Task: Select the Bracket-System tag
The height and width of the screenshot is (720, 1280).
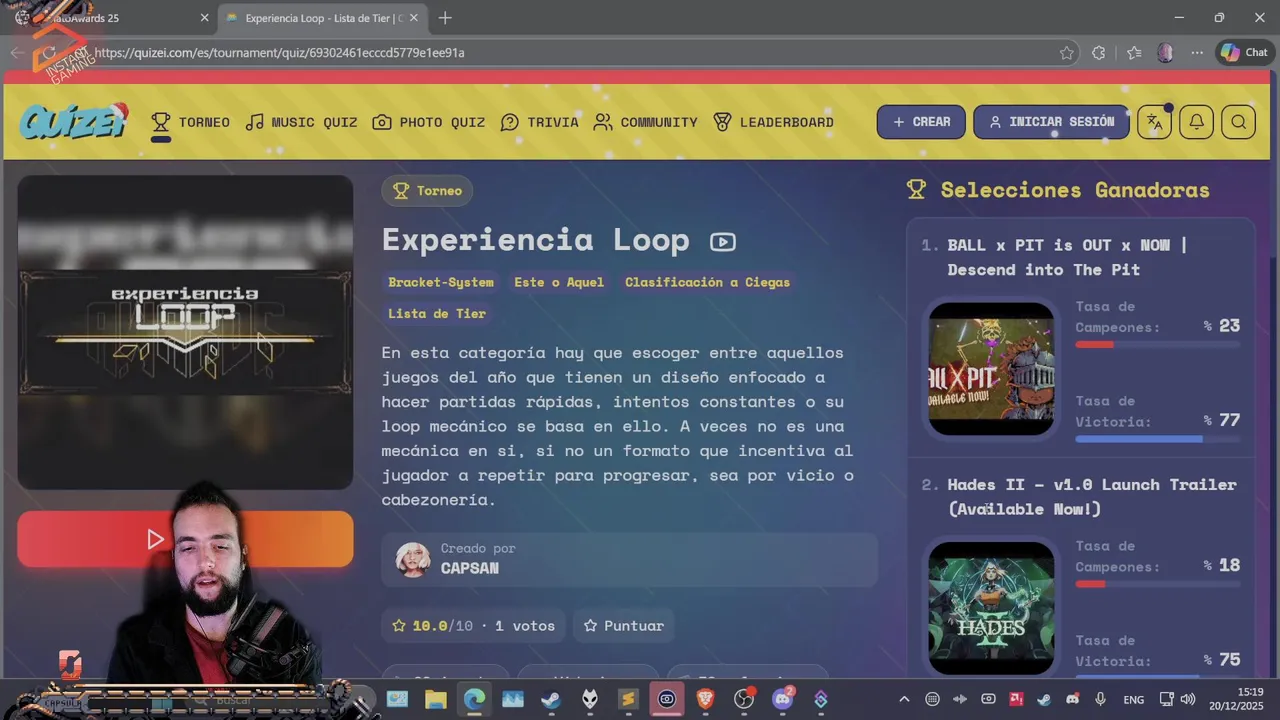Action: tap(441, 282)
